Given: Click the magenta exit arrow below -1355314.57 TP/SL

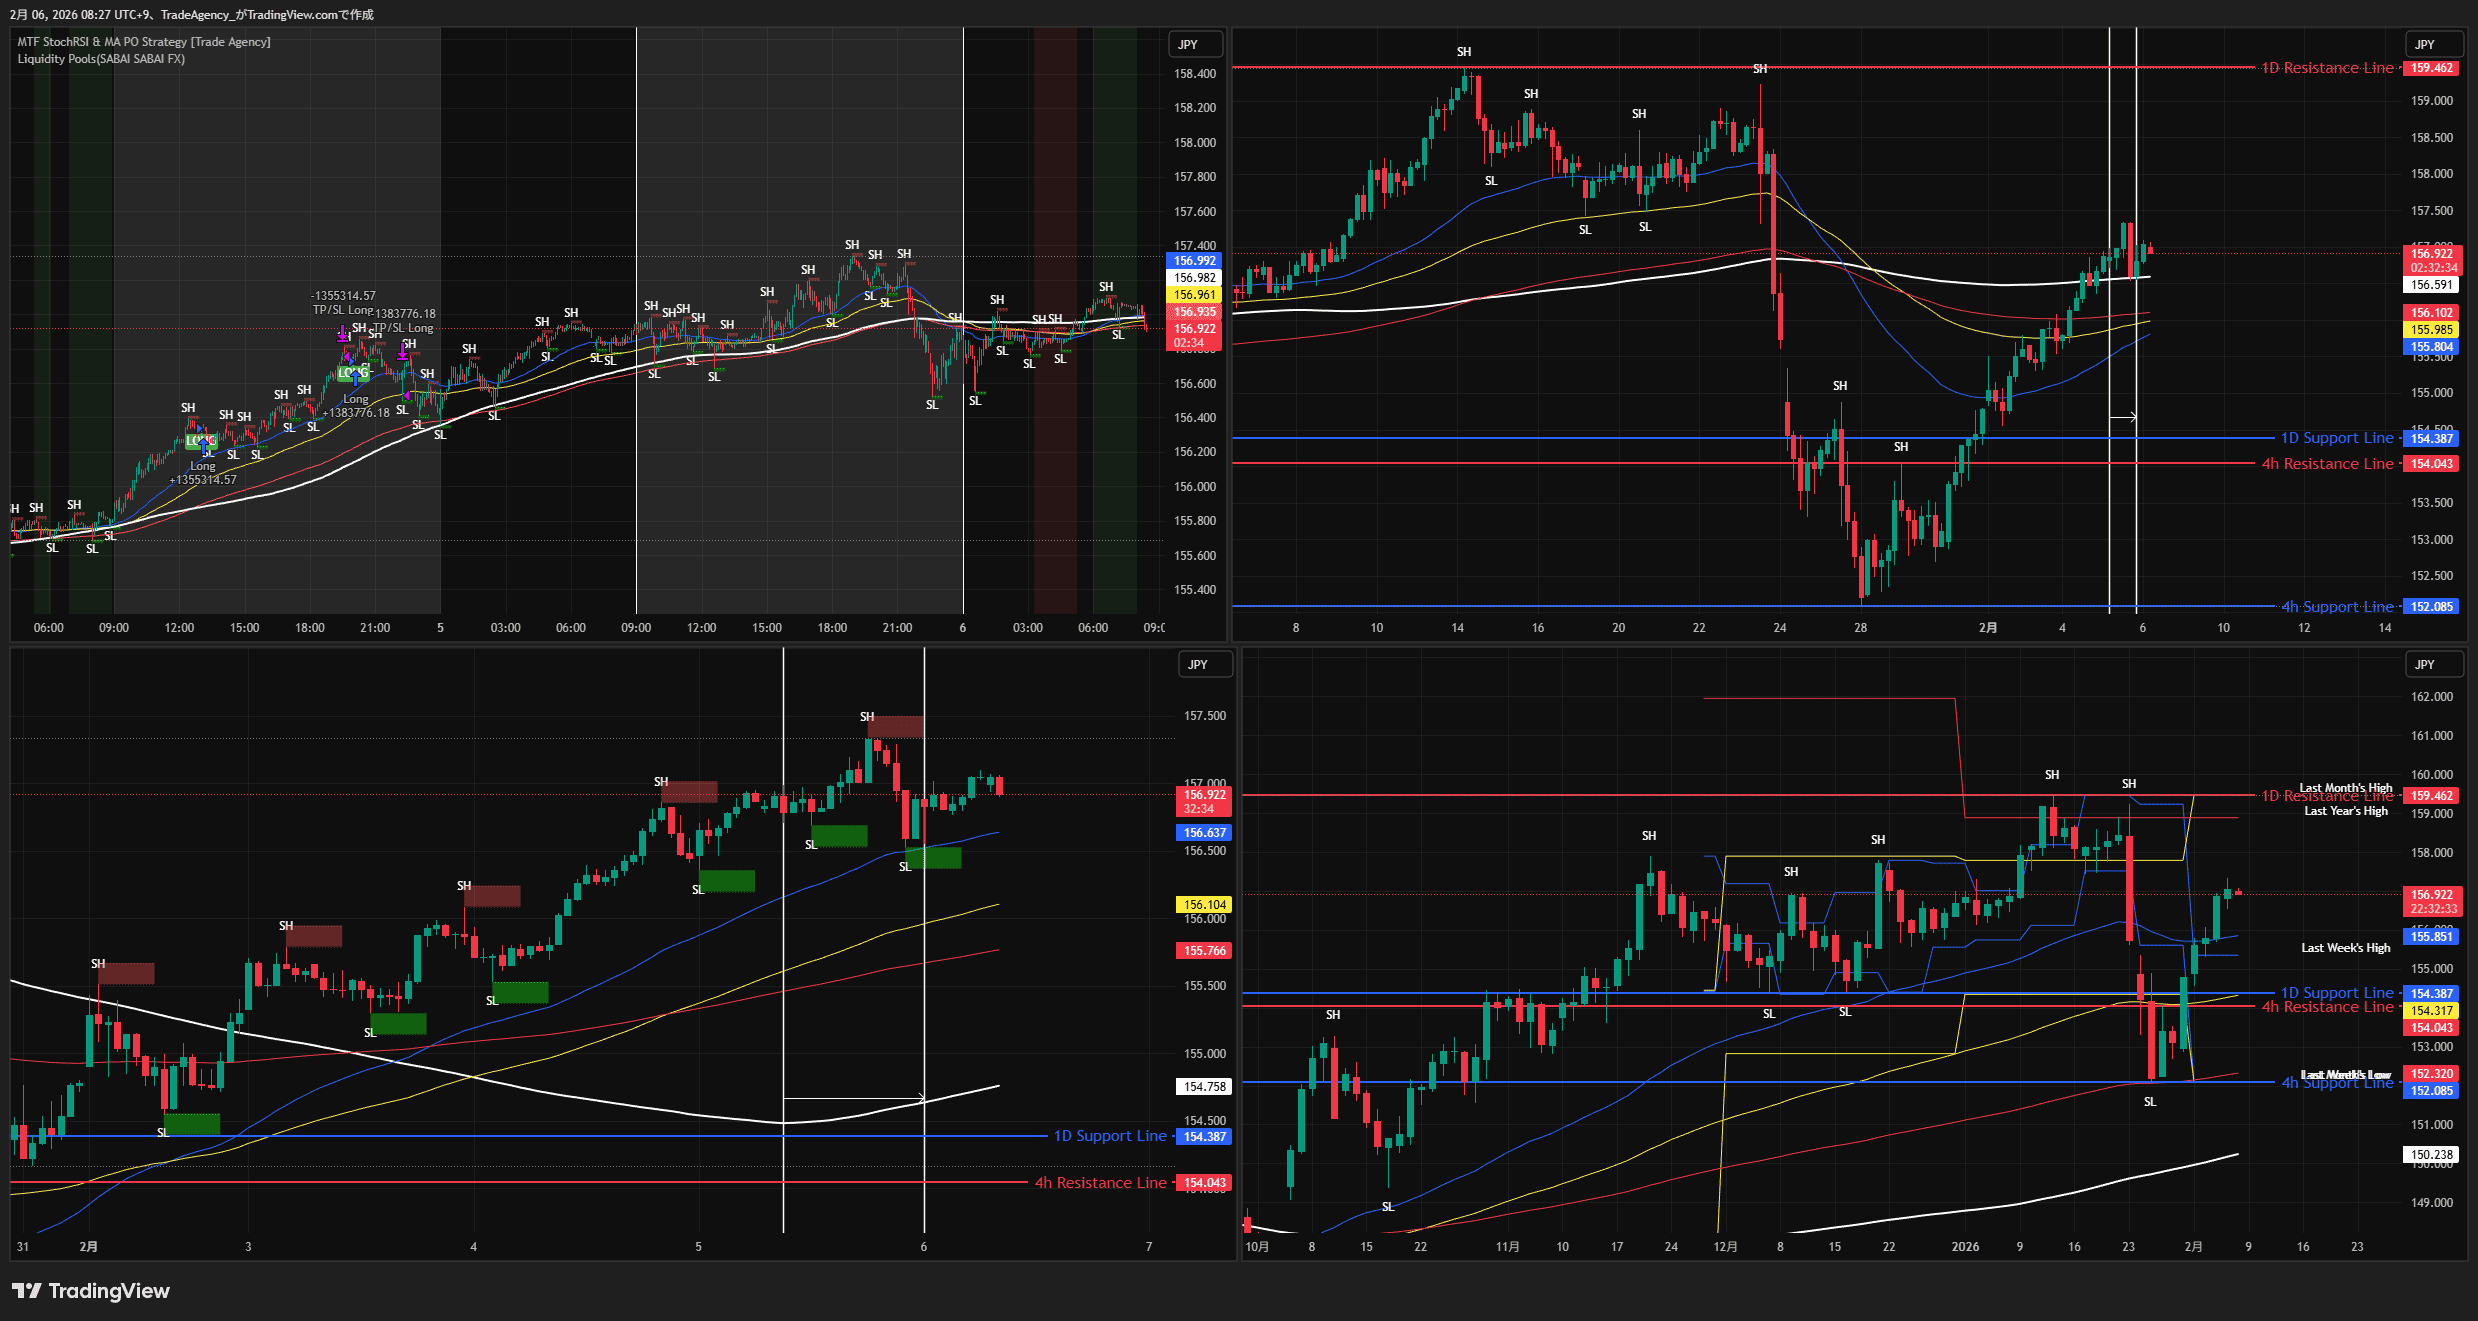Looking at the screenshot, I should click(x=343, y=334).
